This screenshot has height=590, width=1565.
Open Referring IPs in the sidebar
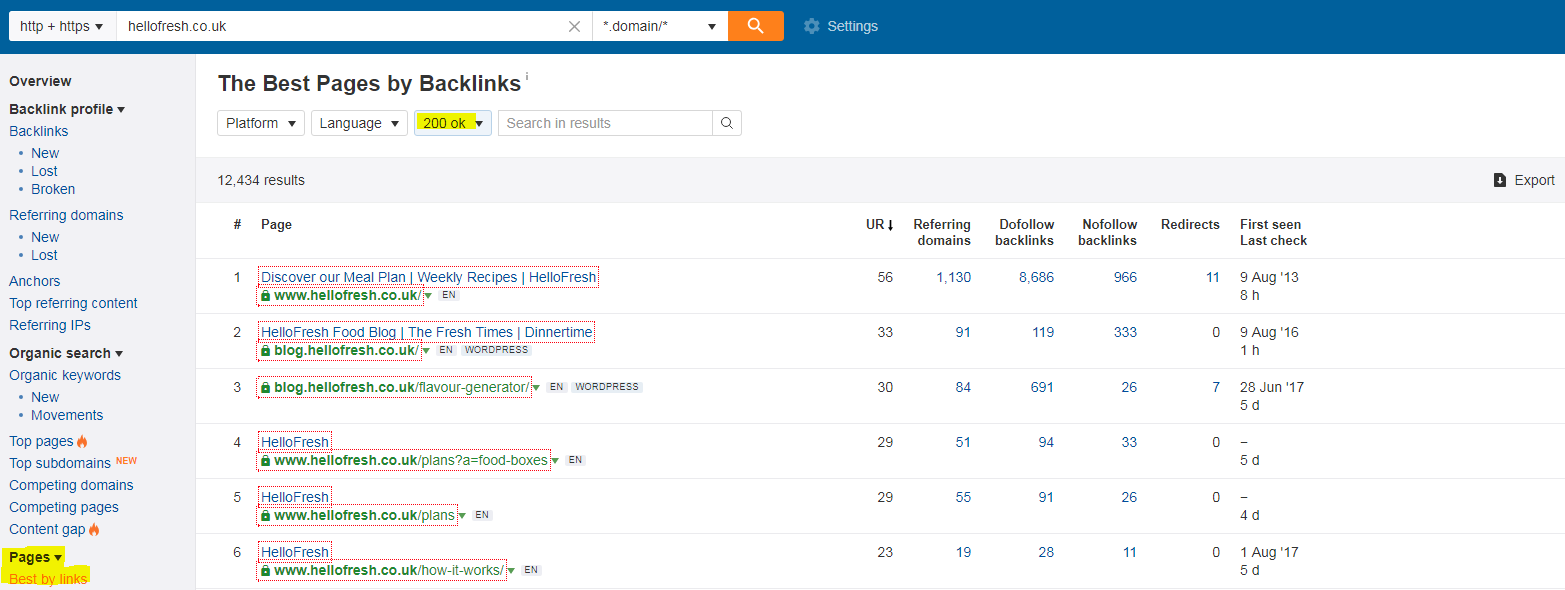[x=50, y=325]
